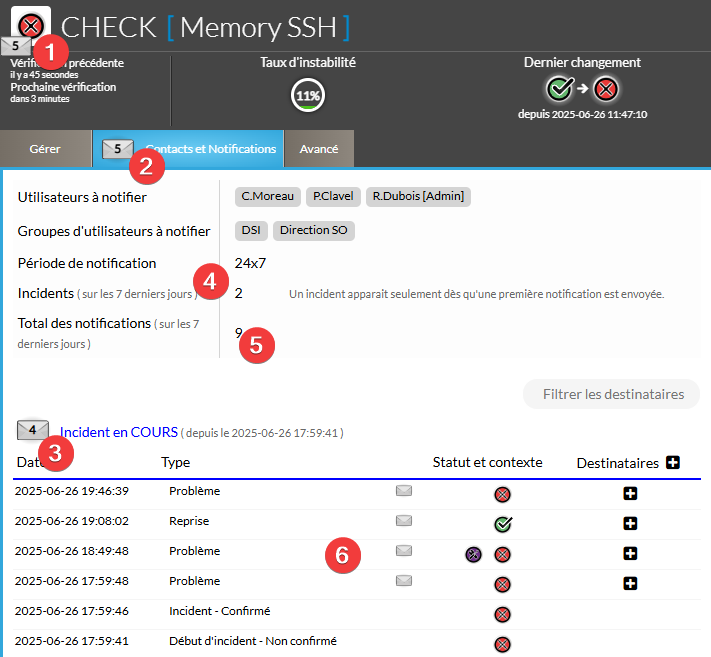Click the green OK icon under Dernier changement
Screen dimensions: 711x657
[x=561, y=89]
